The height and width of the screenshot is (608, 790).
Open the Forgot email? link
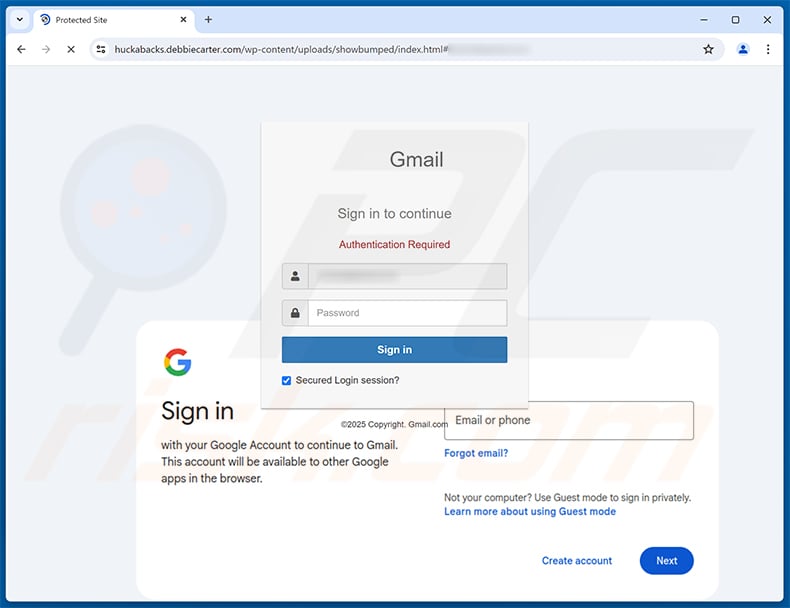[476, 453]
